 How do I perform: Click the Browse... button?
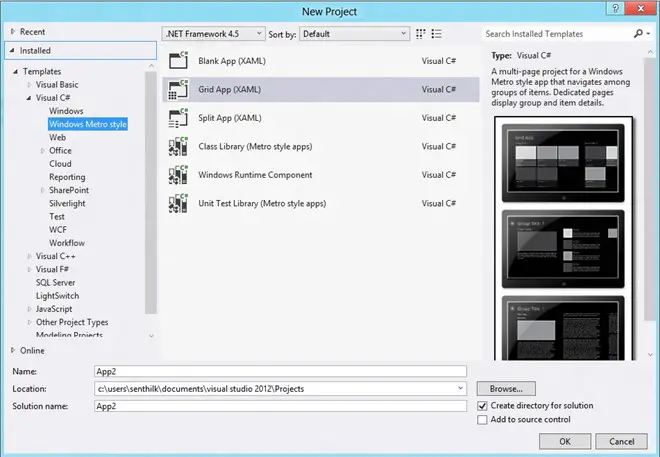(506, 388)
